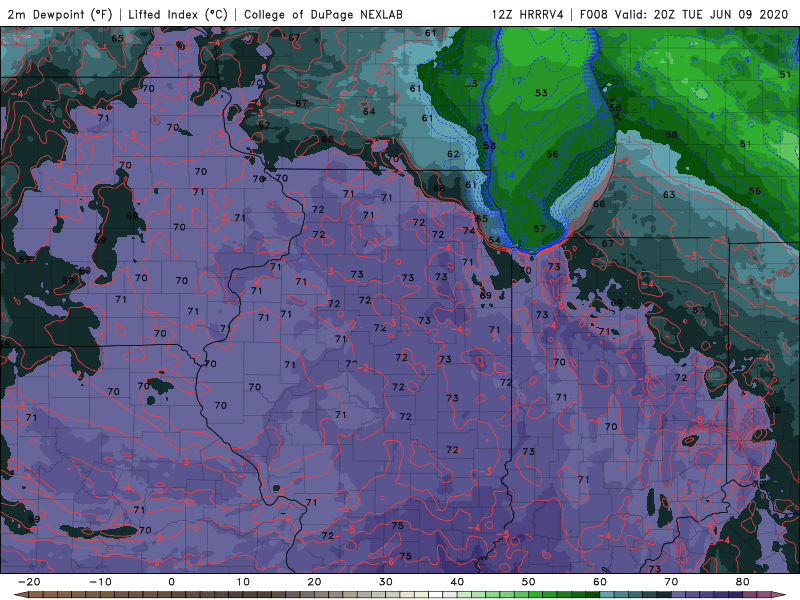800x600 pixels.
Task: Click the '10' label on the color scale
Action: (243, 582)
